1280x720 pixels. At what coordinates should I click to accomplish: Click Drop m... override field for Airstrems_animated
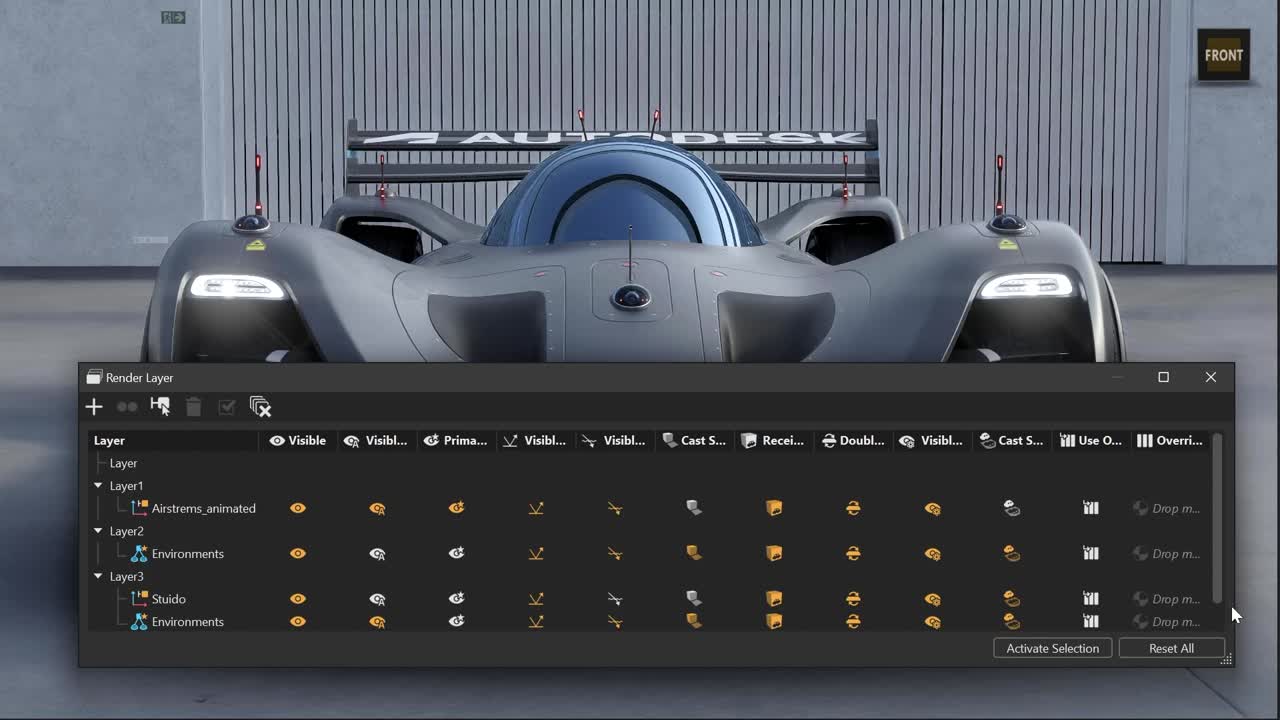tap(1166, 508)
